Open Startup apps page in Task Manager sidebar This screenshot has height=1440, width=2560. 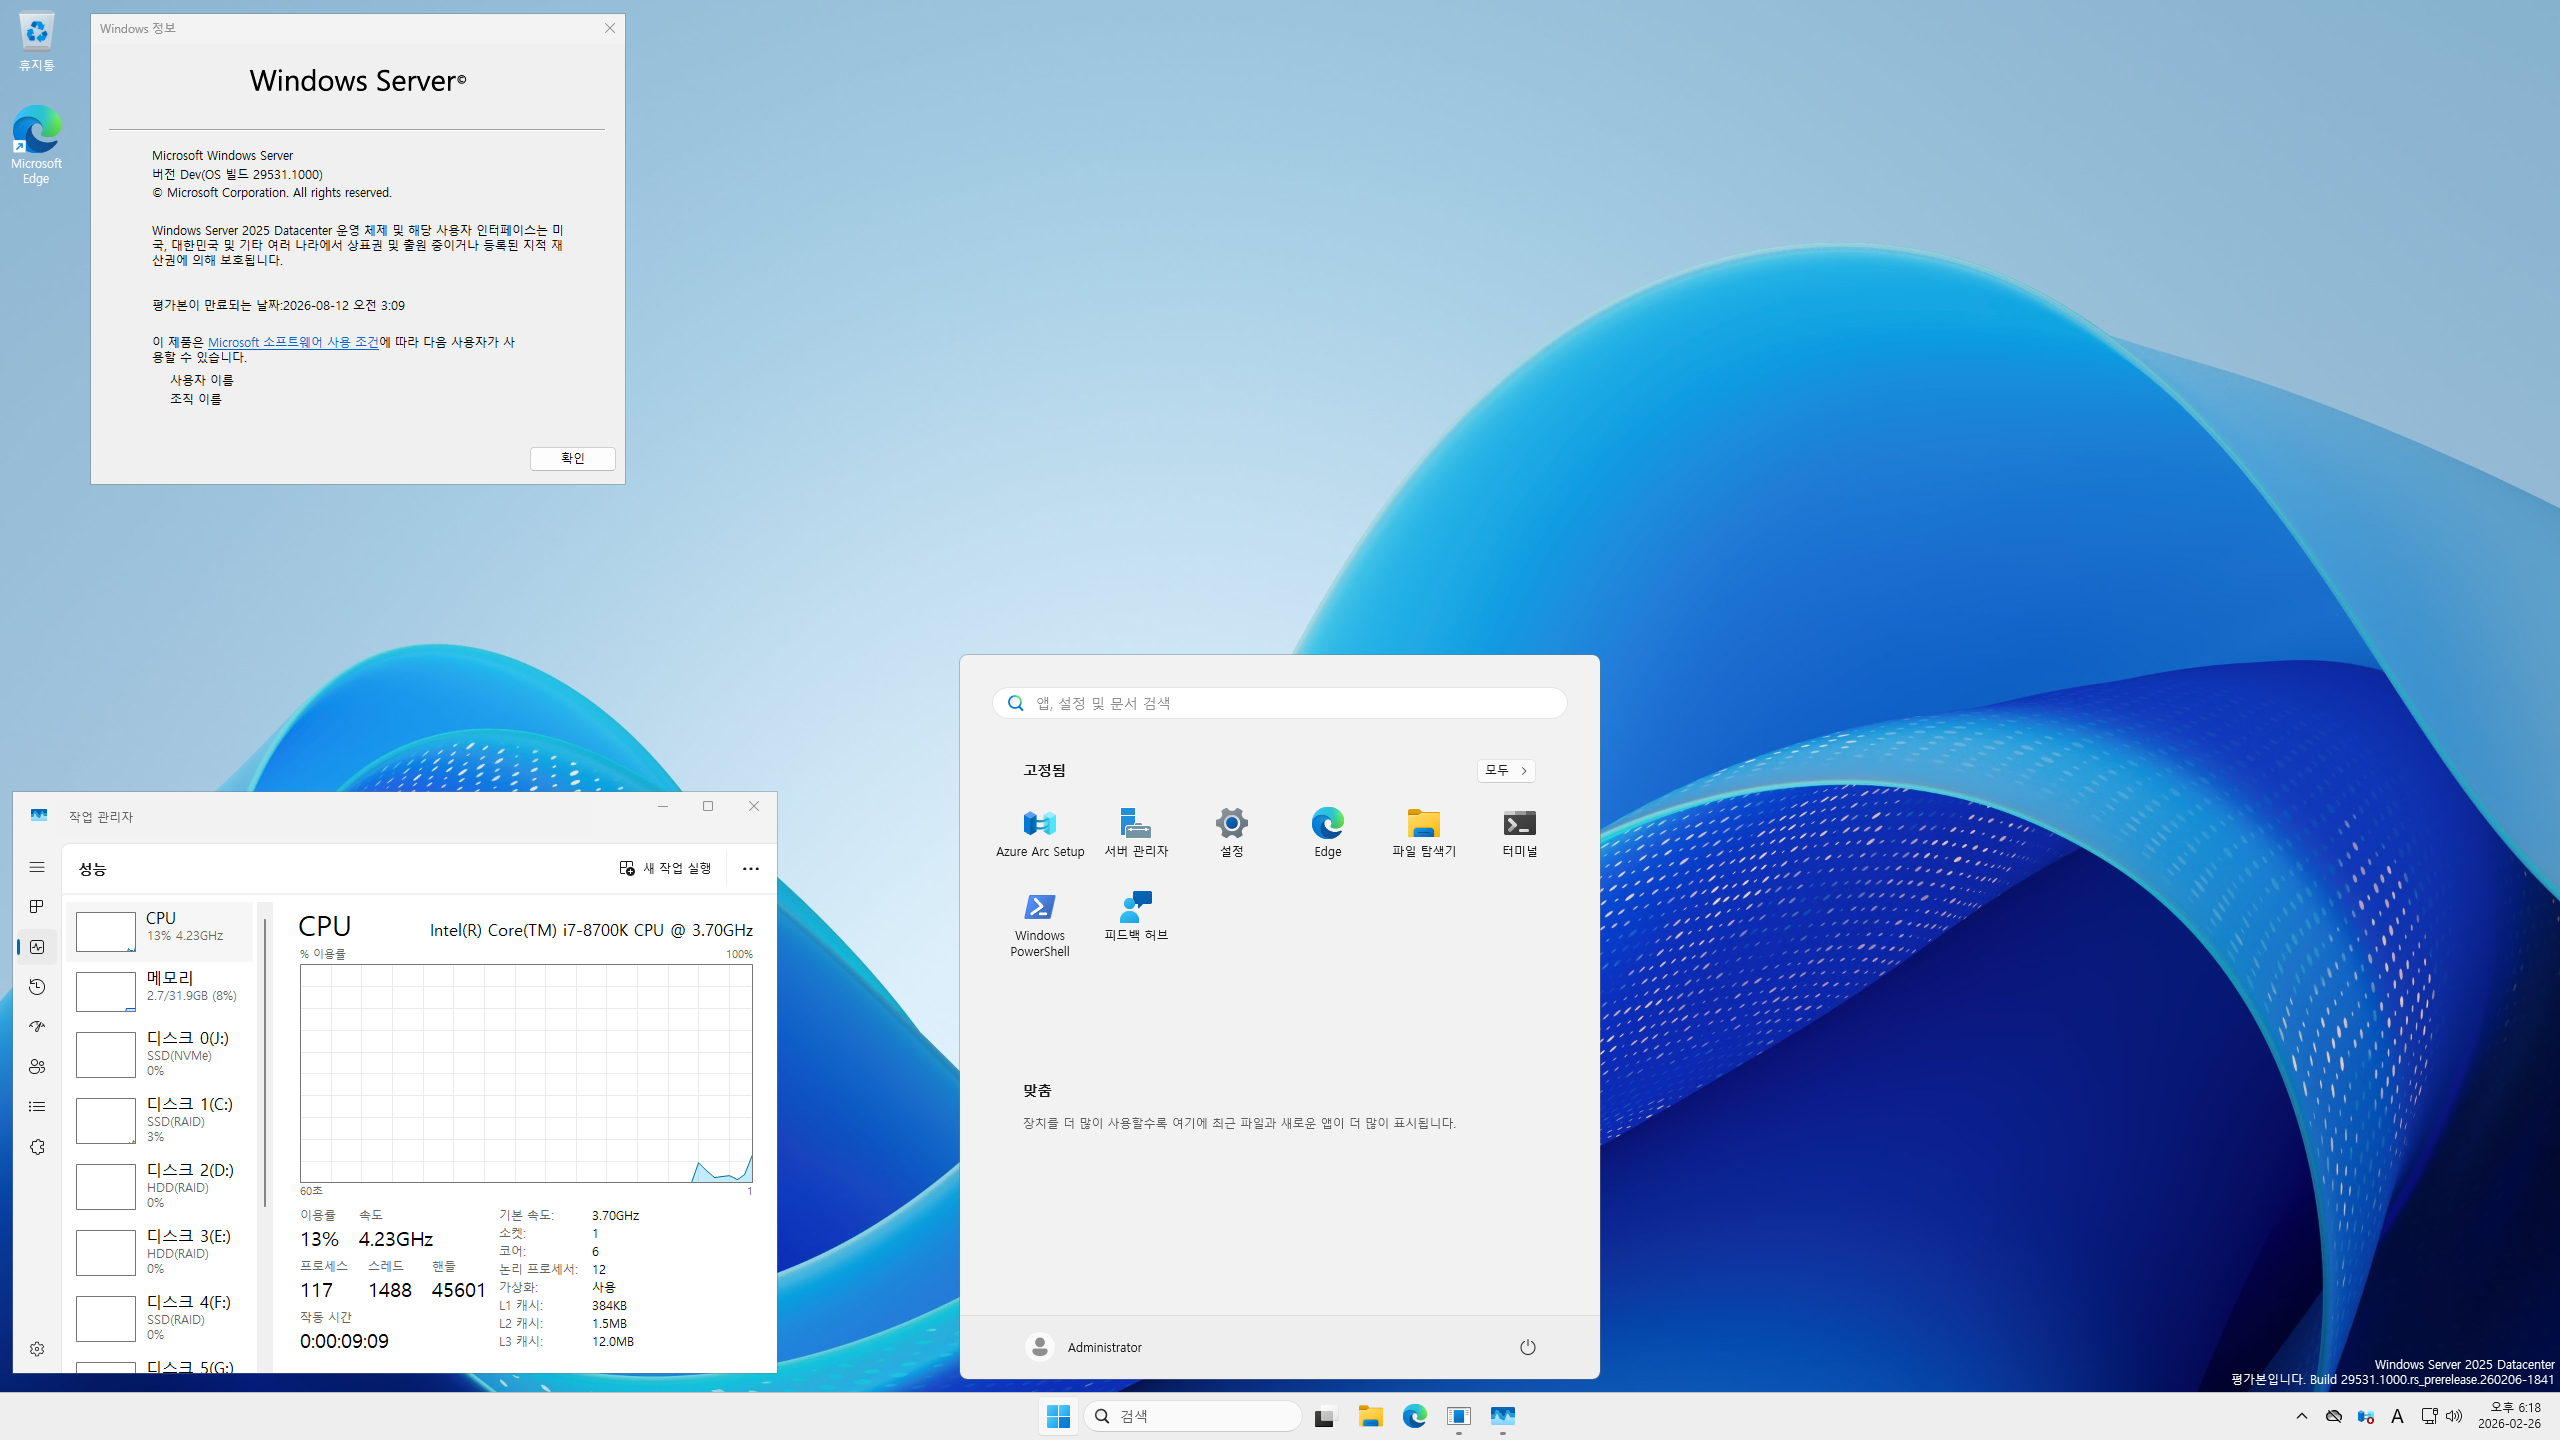click(x=37, y=1027)
